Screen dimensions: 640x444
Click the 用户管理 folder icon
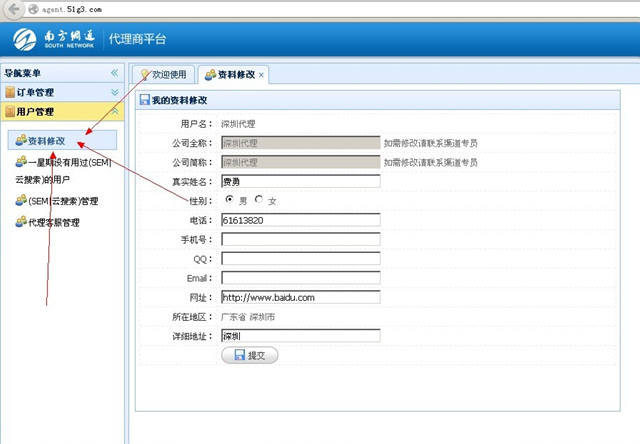click(10, 112)
